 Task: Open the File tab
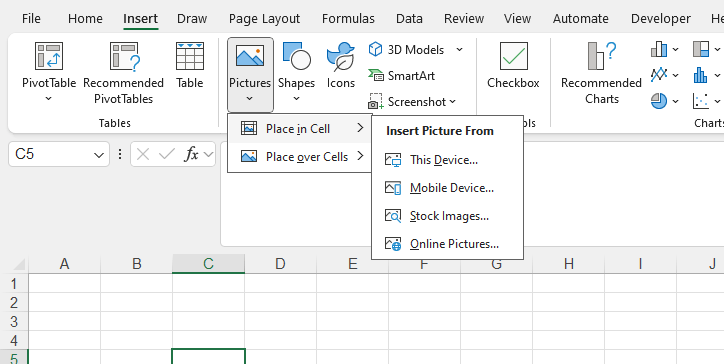tap(31, 18)
